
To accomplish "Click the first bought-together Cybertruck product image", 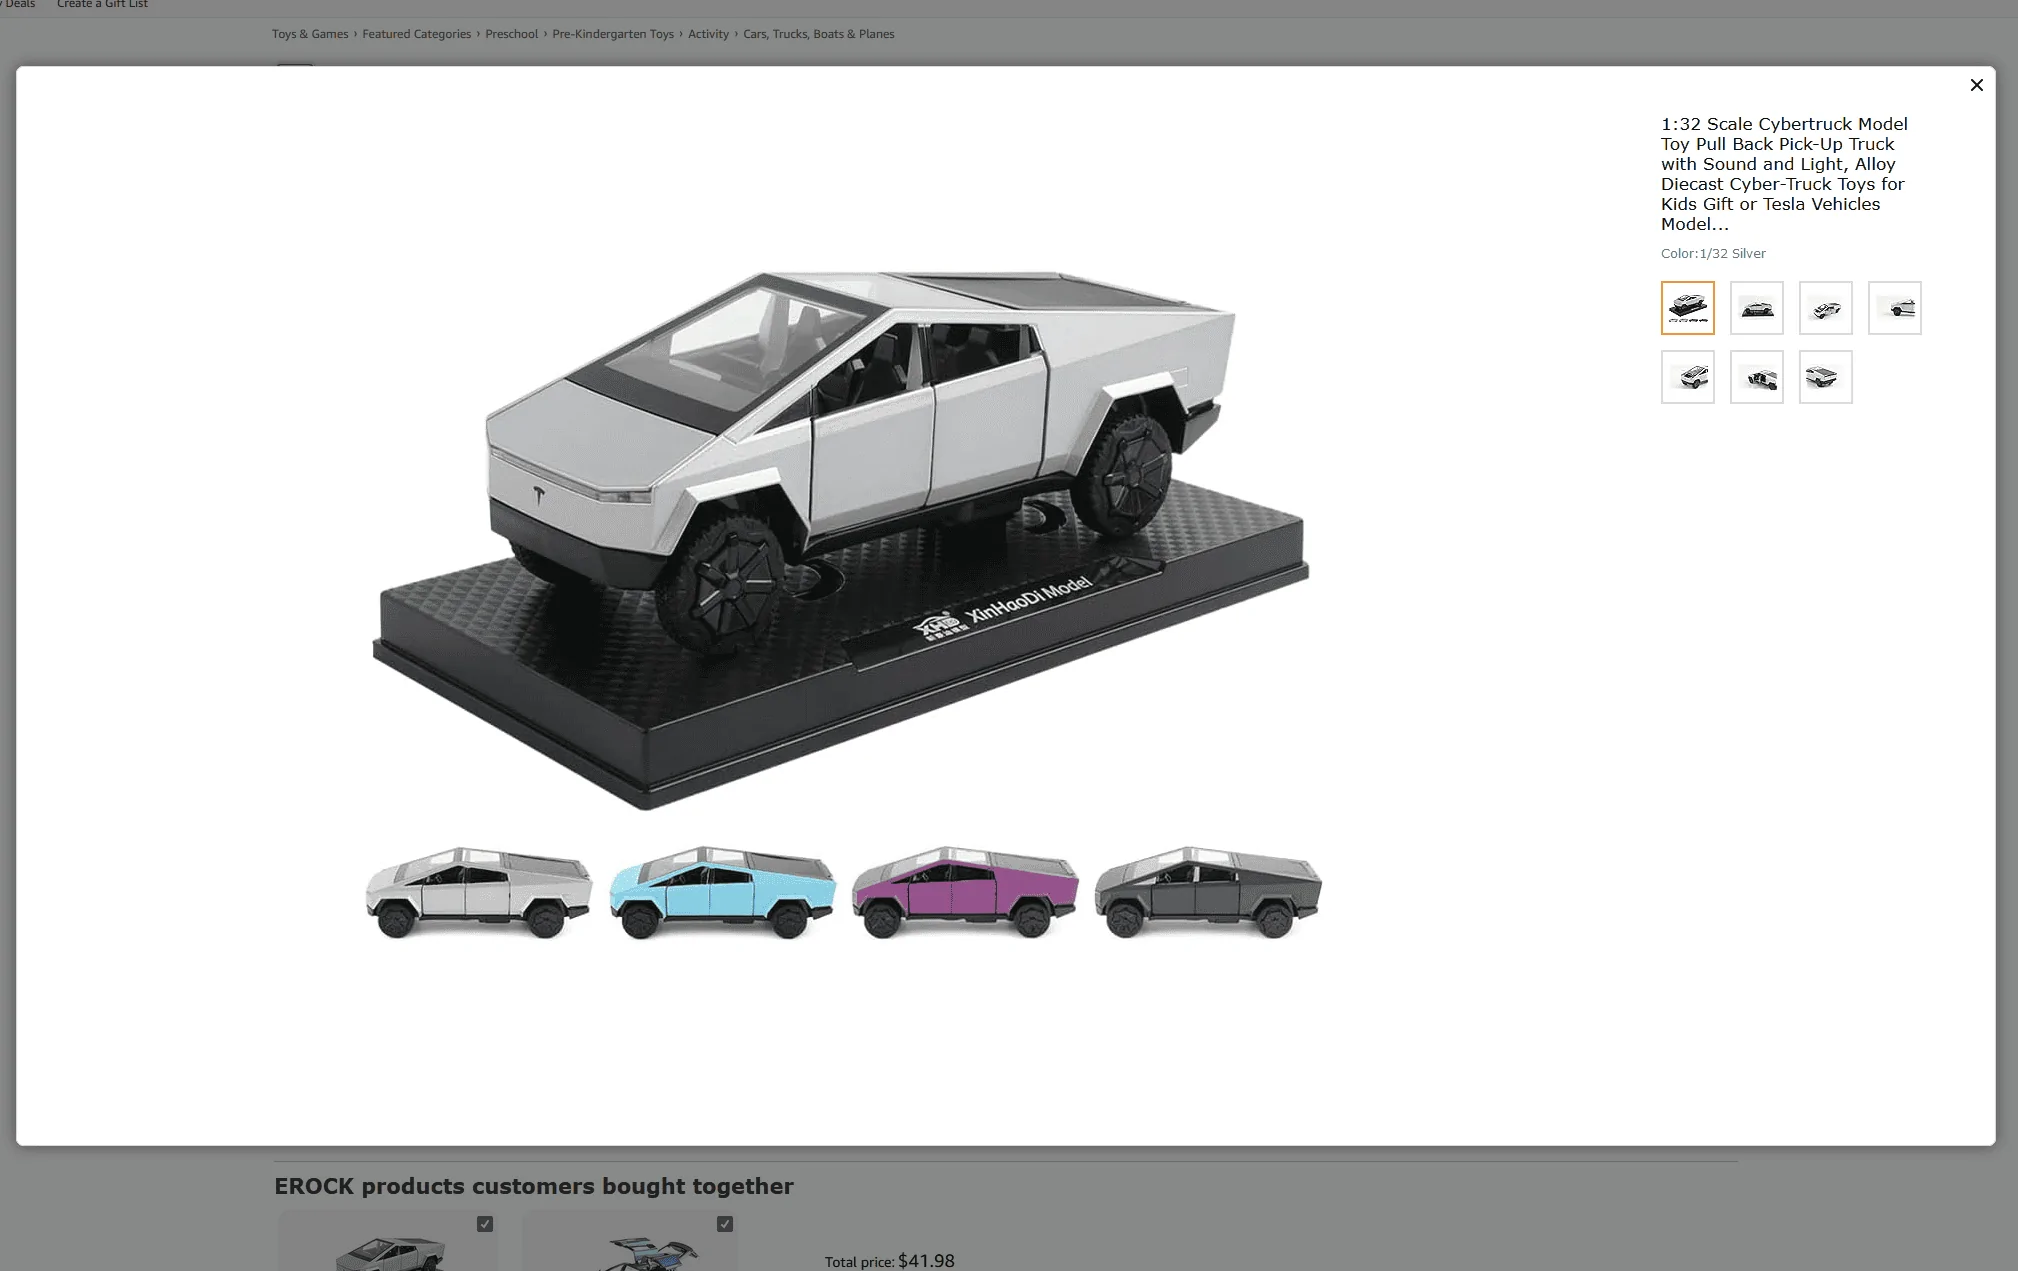I will pyautogui.click(x=388, y=1250).
